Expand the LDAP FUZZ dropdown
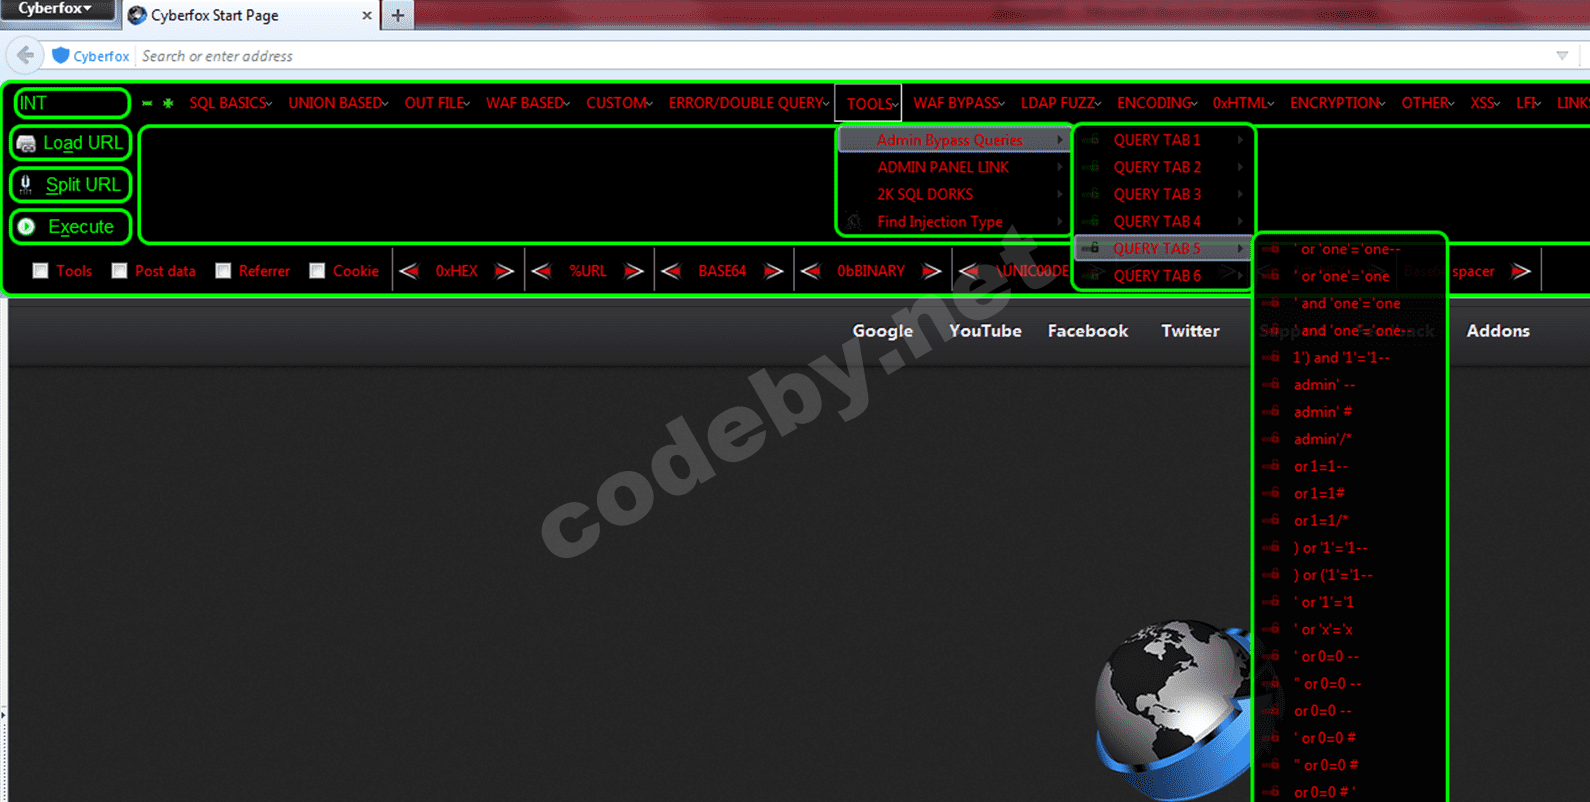The height and width of the screenshot is (802, 1590). coord(1061,103)
